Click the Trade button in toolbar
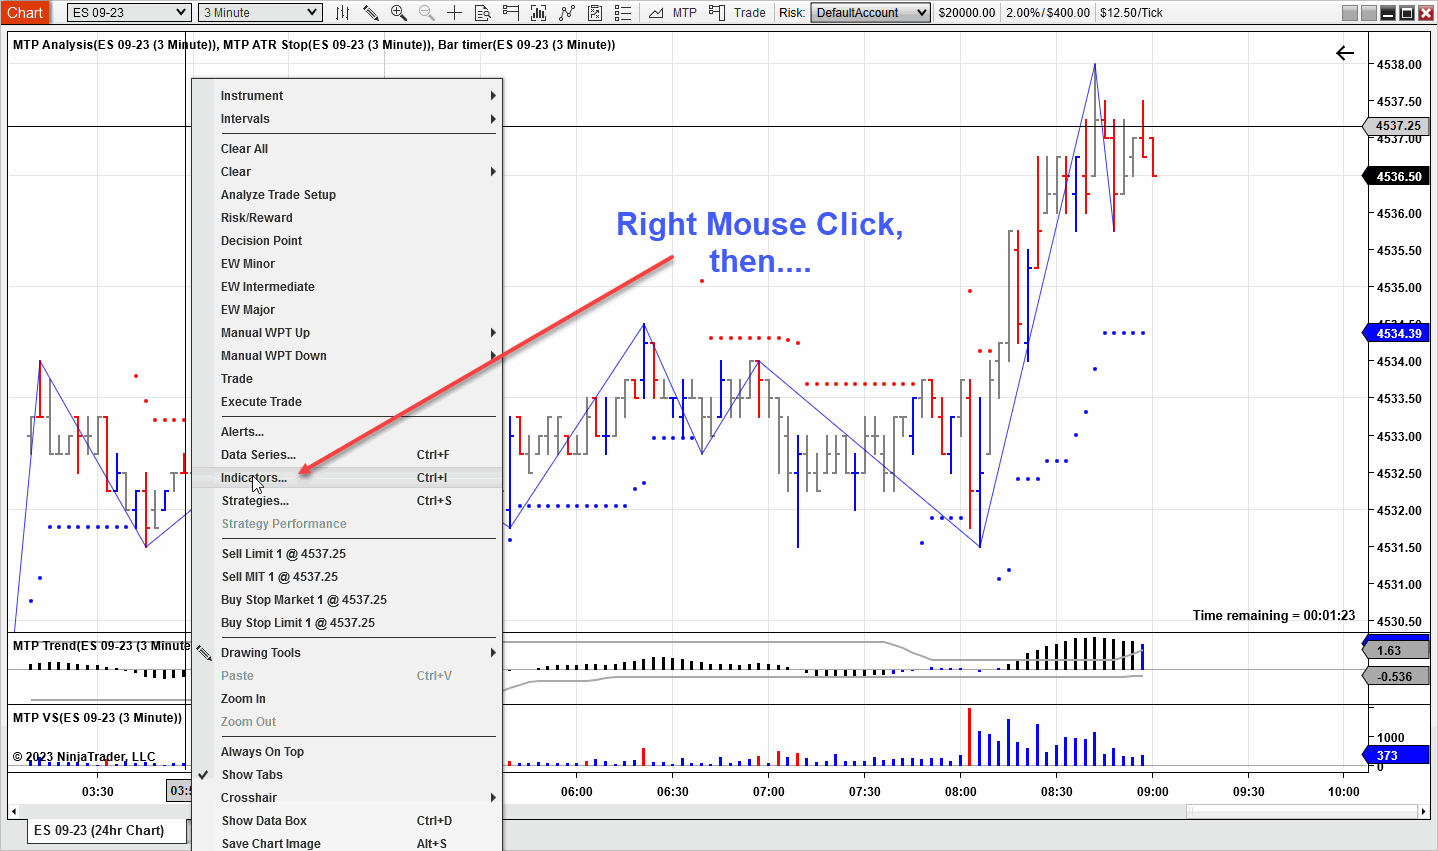This screenshot has width=1438, height=851. [738, 13]
